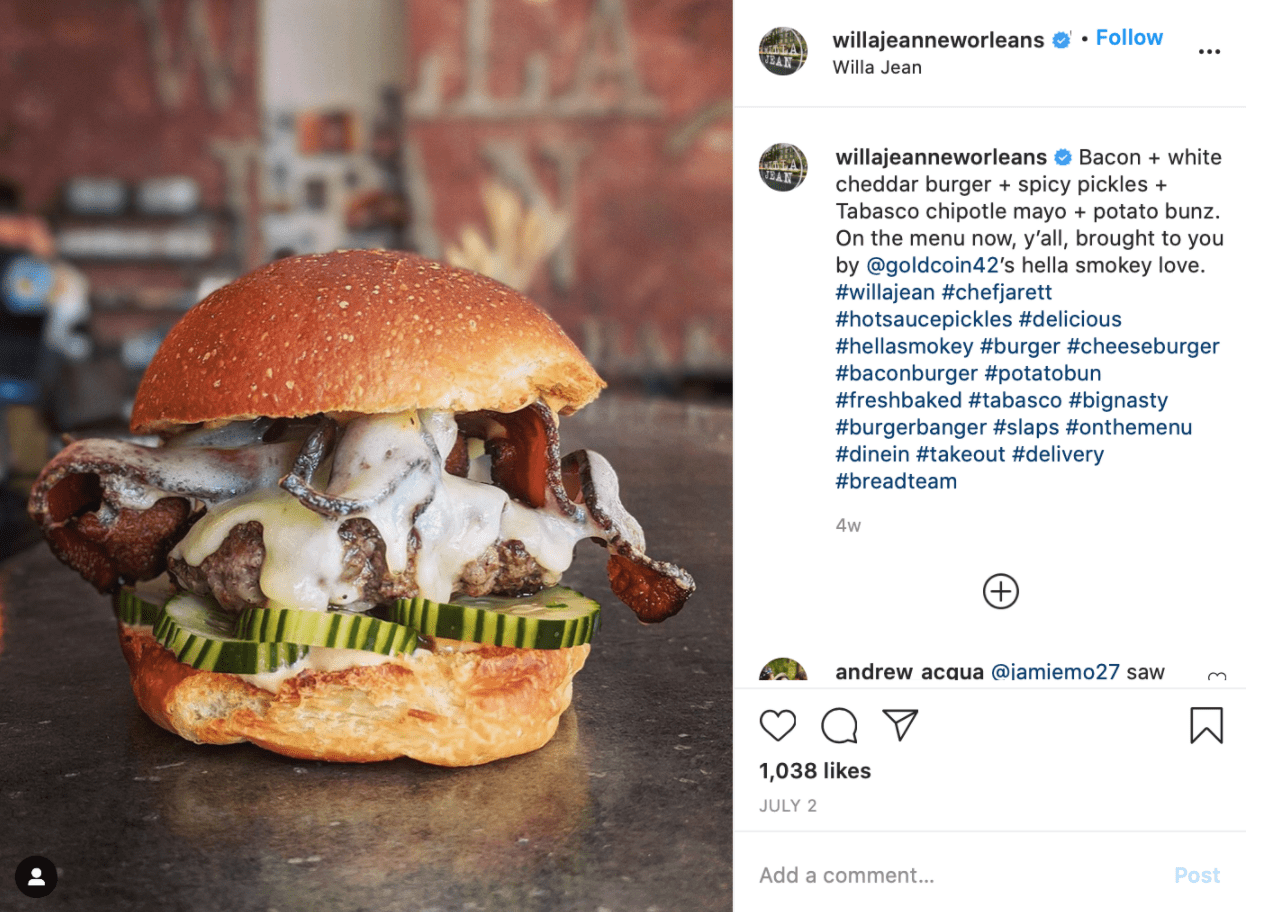Open andrew acqua's profile picture
Screen dimensions: 1264x912
(x=783, y=671)
